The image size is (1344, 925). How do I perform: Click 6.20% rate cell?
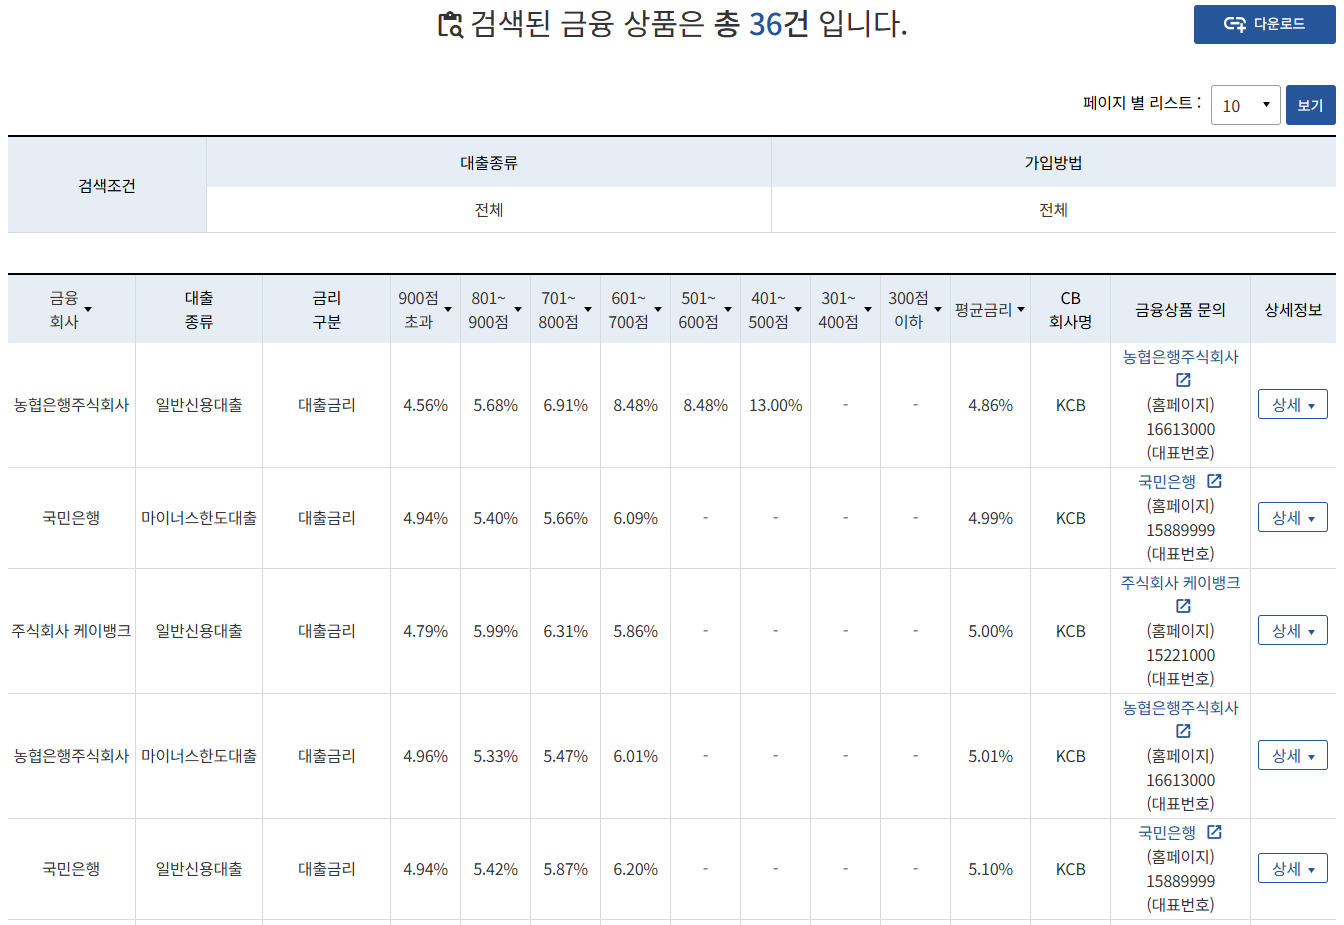635,869
